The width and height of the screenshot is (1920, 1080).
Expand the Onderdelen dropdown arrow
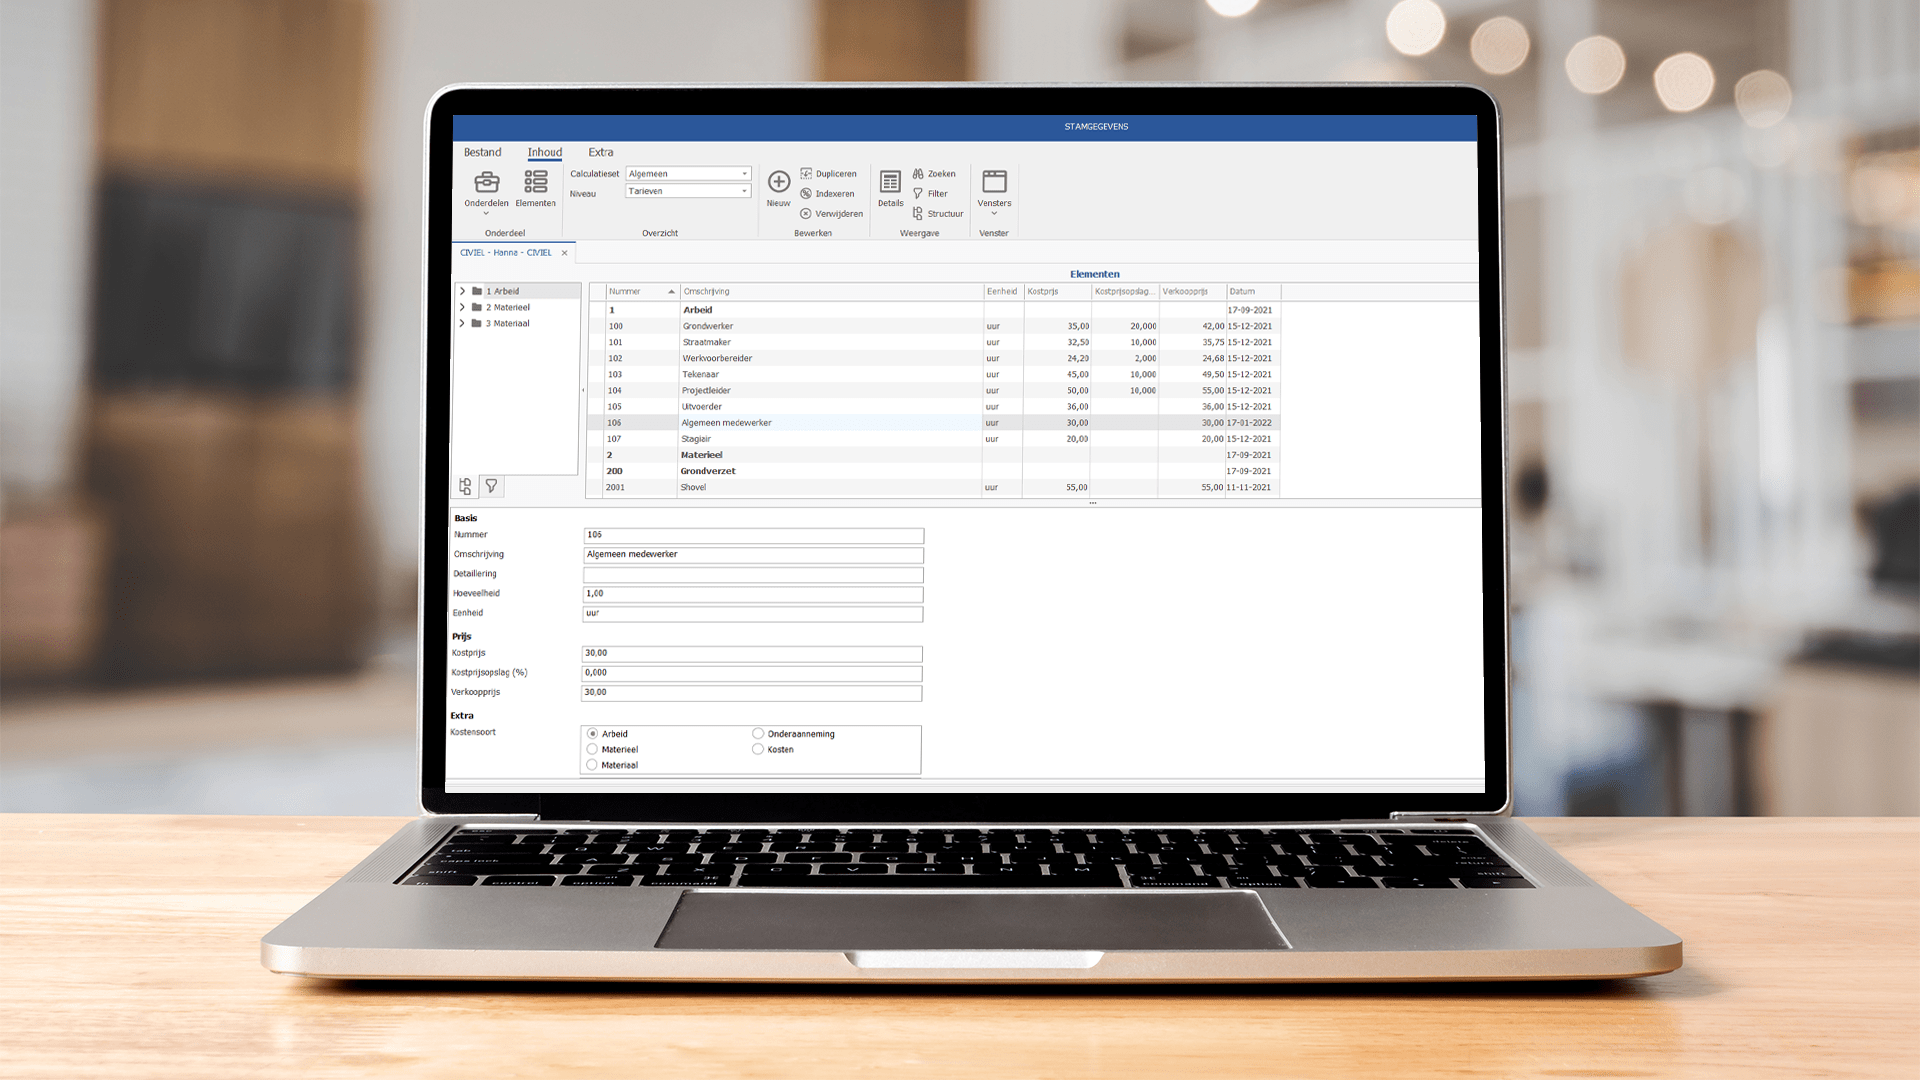486,213
